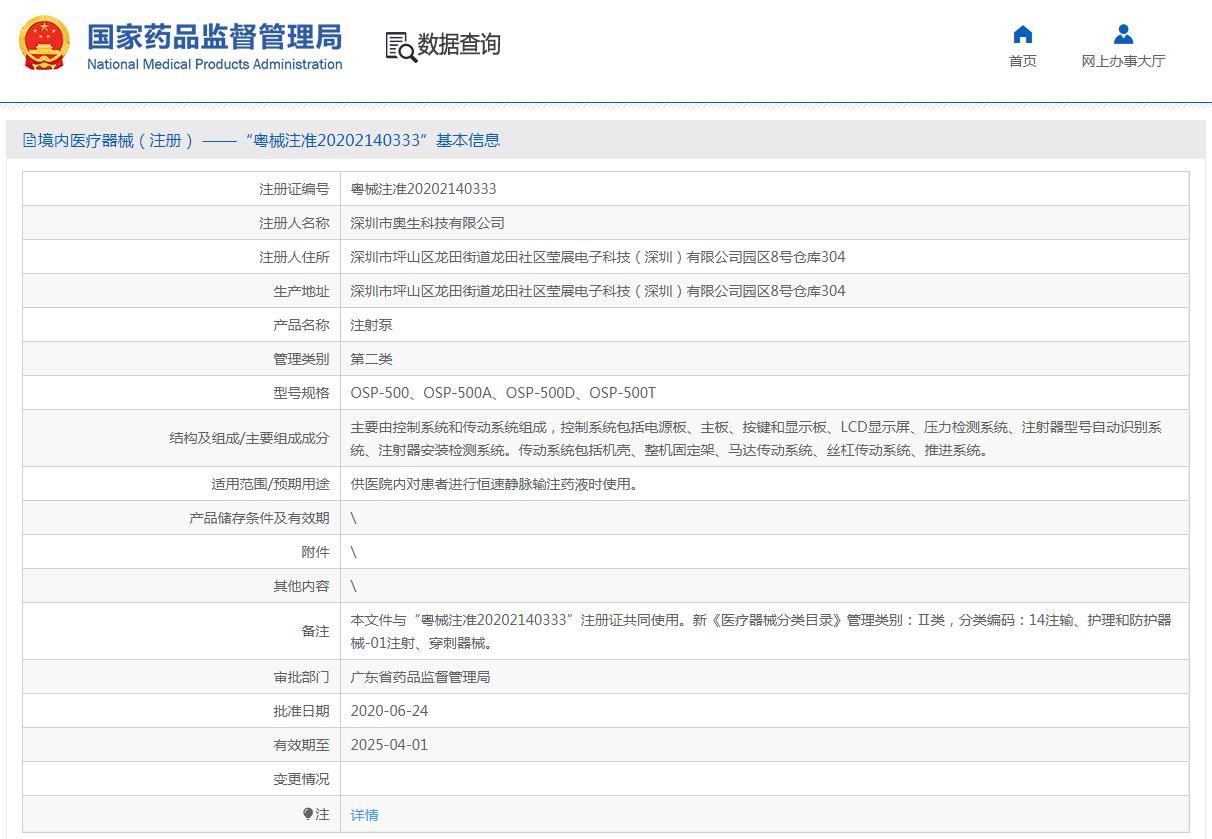1212x839 pixels.
Task: Select the 备注 remark text
Action: coord(760,631)
